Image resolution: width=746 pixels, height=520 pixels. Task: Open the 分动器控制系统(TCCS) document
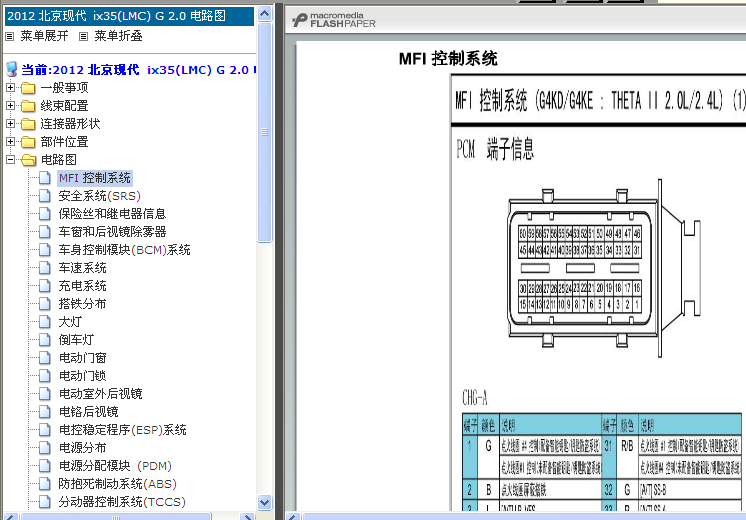pyautogui.click(x=122, y=502)
